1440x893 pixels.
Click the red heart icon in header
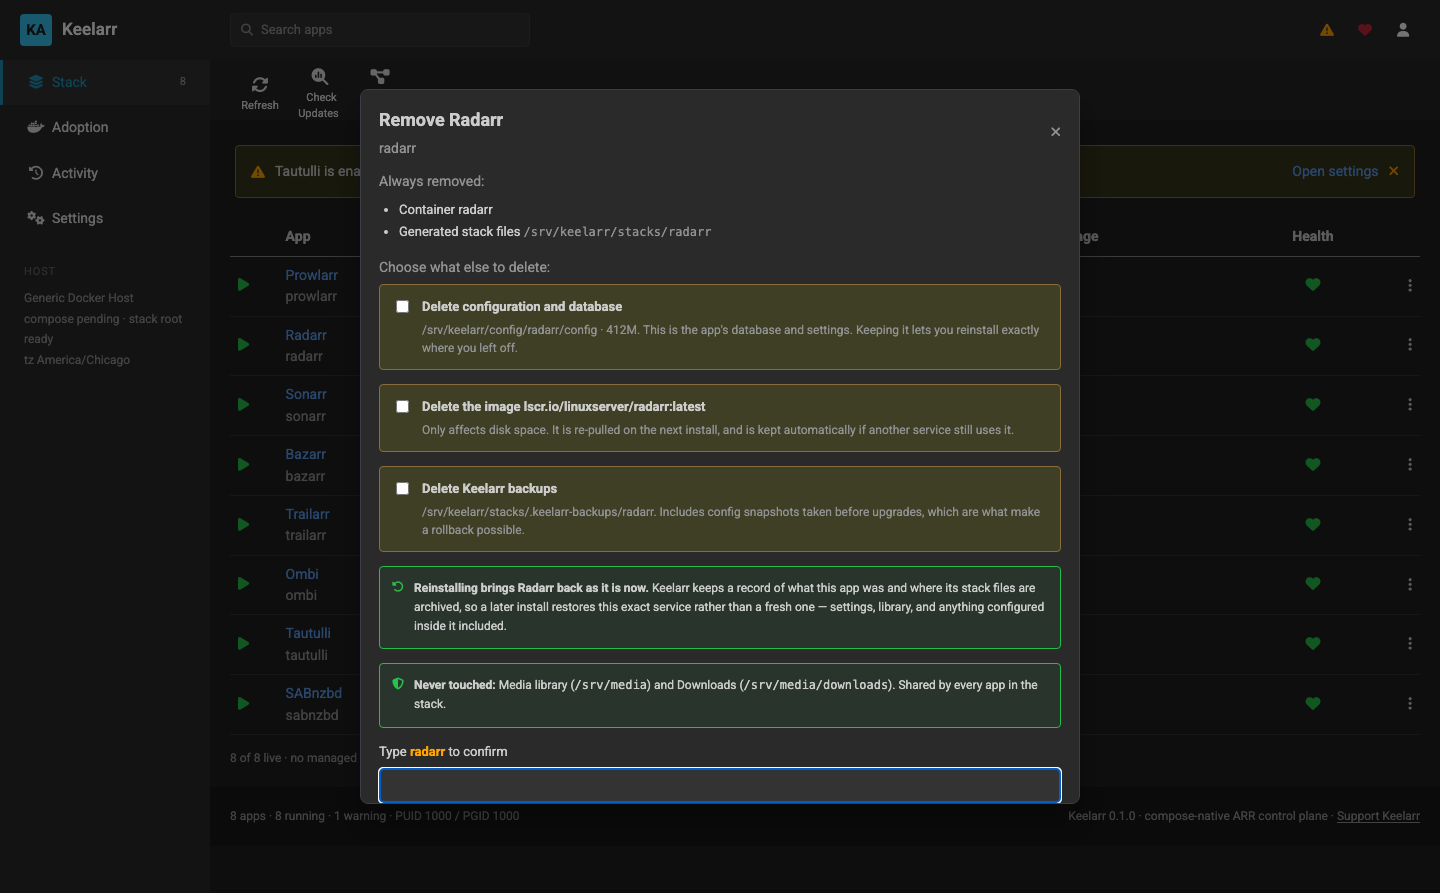pos(1365,30)
